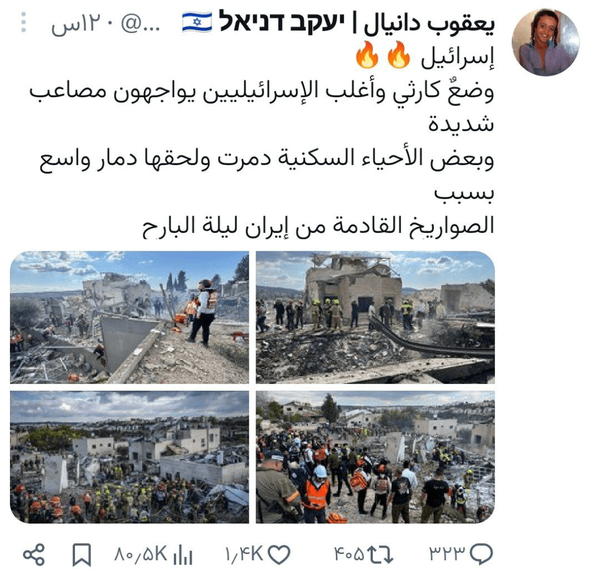Open the share icon

(x=34, y=554)
